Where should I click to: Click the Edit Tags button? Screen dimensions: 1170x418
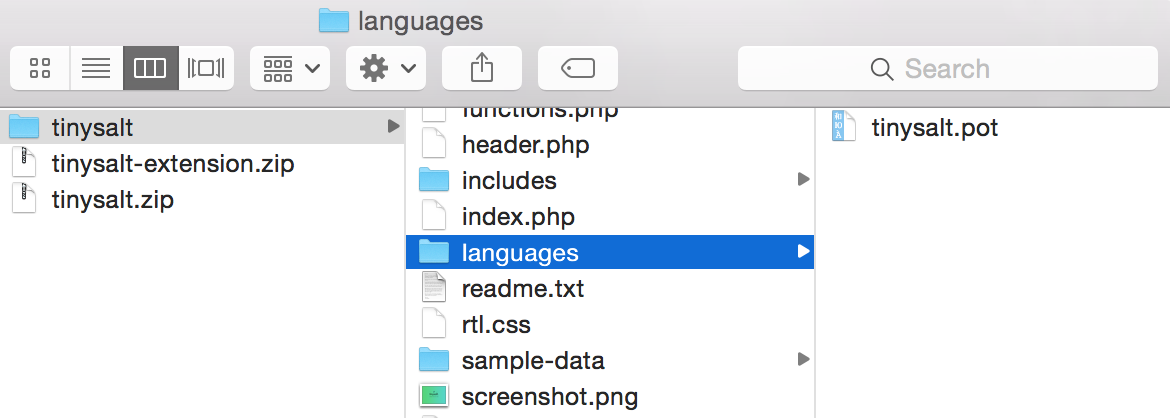(578, 69)
